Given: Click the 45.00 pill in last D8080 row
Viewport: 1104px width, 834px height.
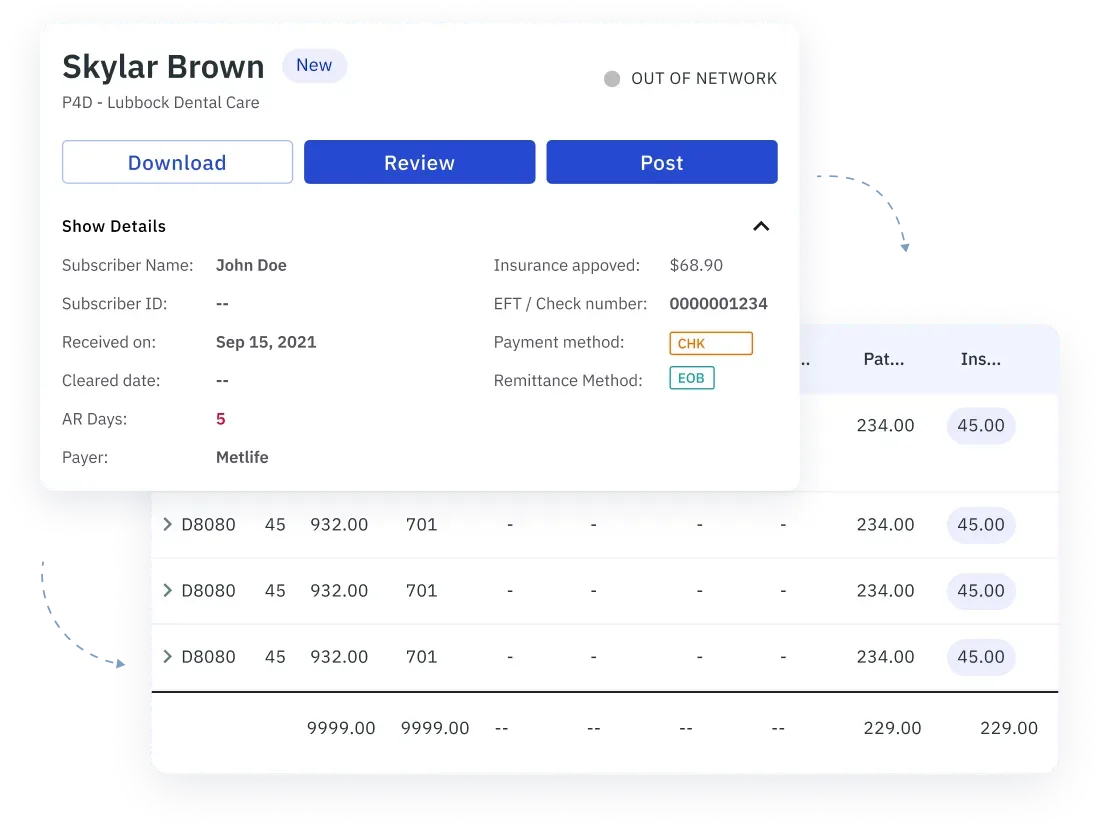Looking at the screenshot, I should click(981, 657).
